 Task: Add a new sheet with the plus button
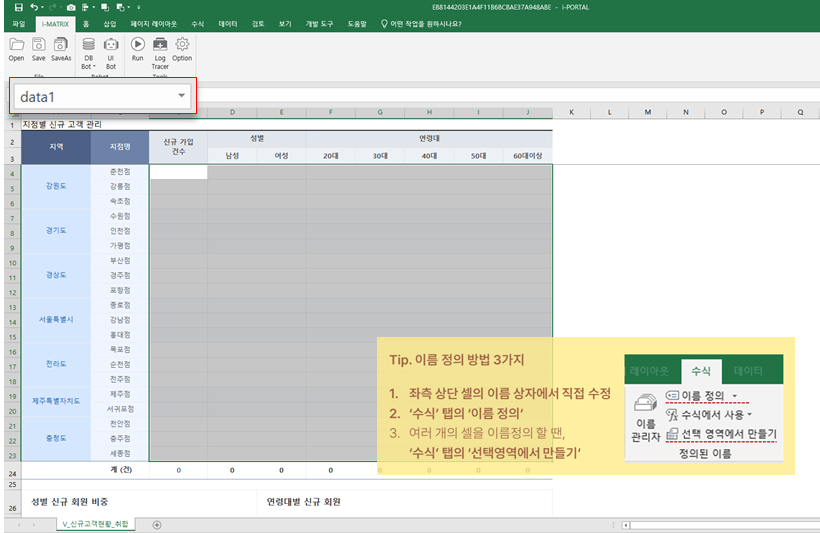click(x=156, y=524)
